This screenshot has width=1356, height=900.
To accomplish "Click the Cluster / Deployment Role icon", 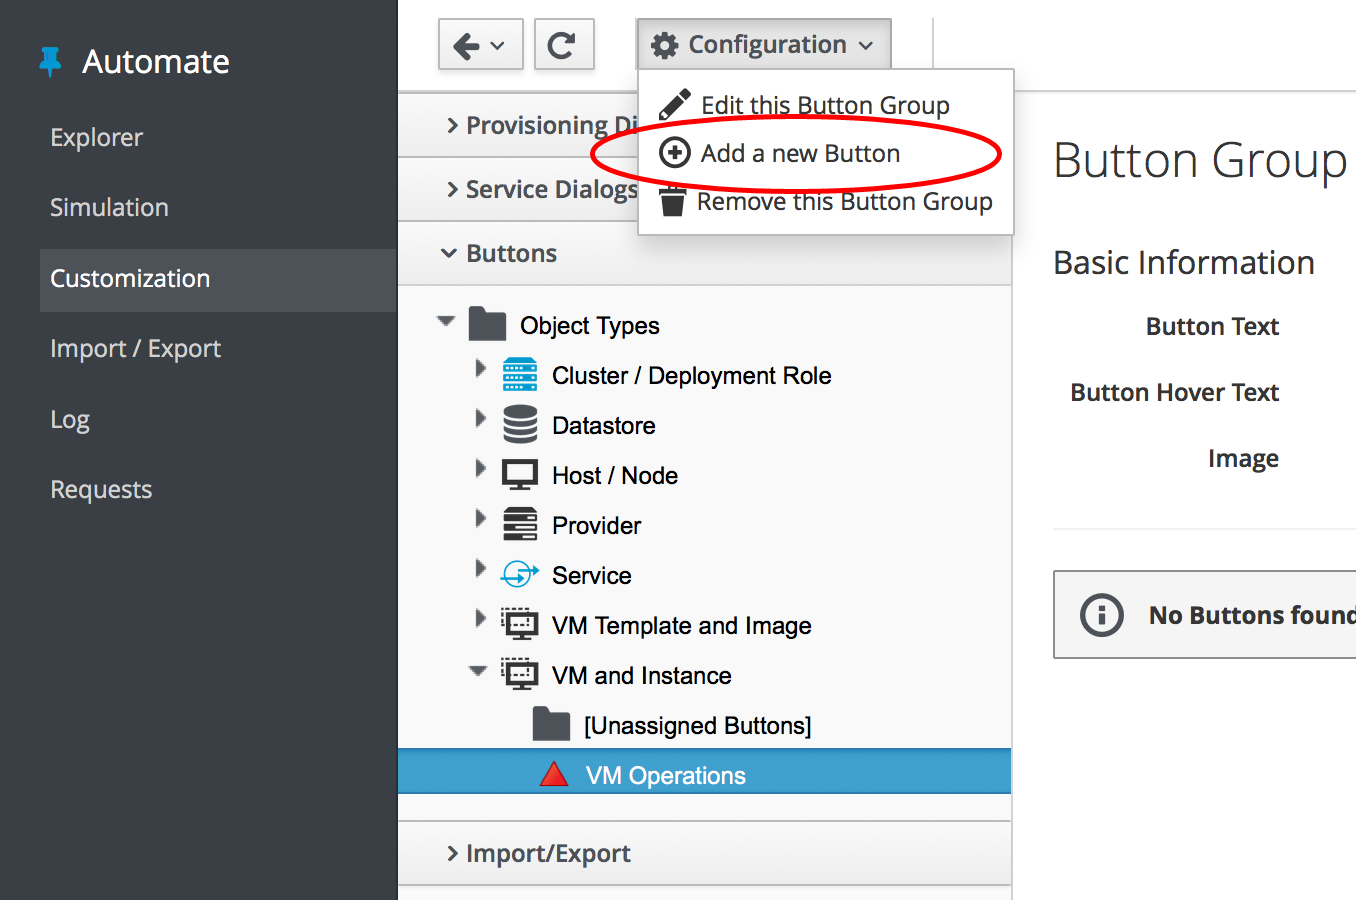I will point(520,375).
